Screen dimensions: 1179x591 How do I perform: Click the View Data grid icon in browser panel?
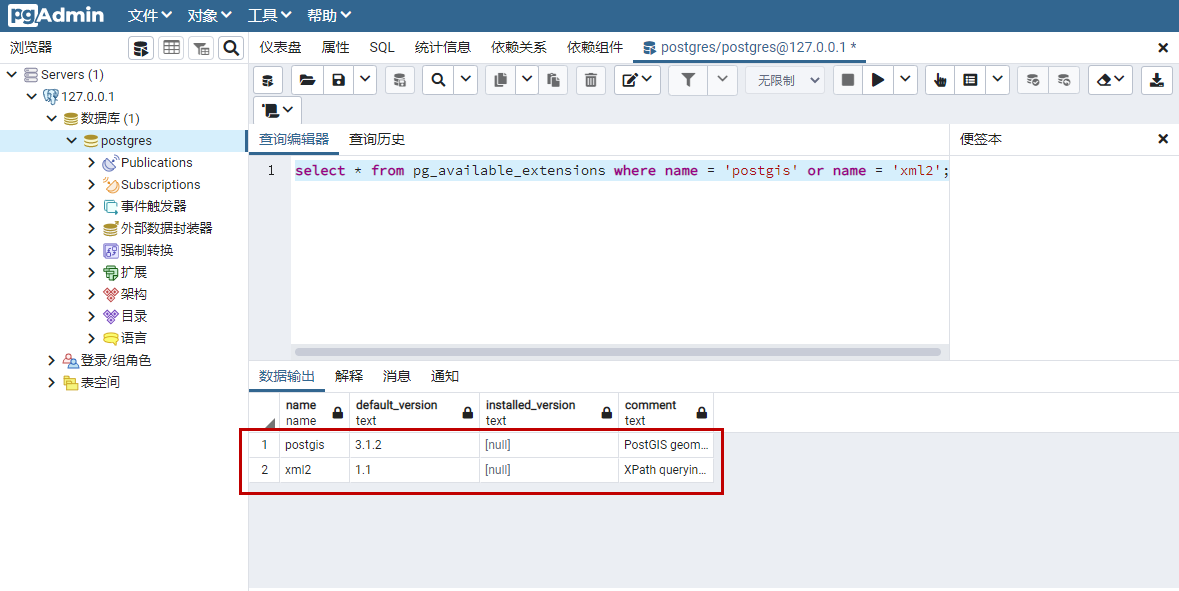tap(171, 48)
